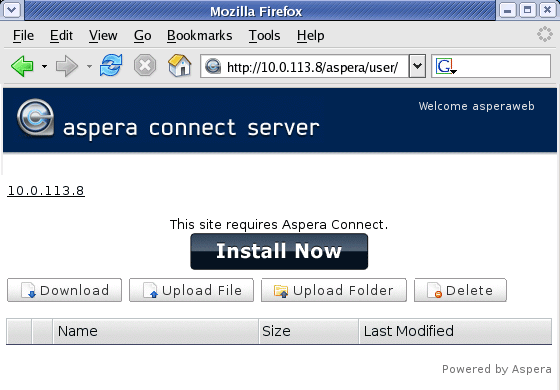
Task: Expand the address bar URL dropdown
Action: (x=417, y=66)
